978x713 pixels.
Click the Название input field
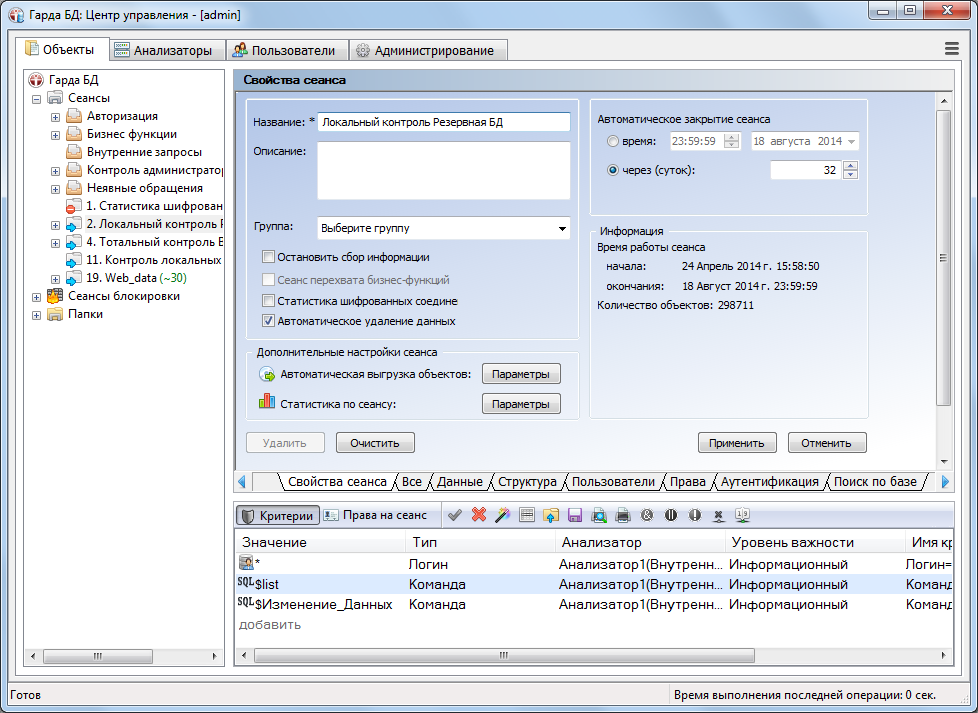443,122
